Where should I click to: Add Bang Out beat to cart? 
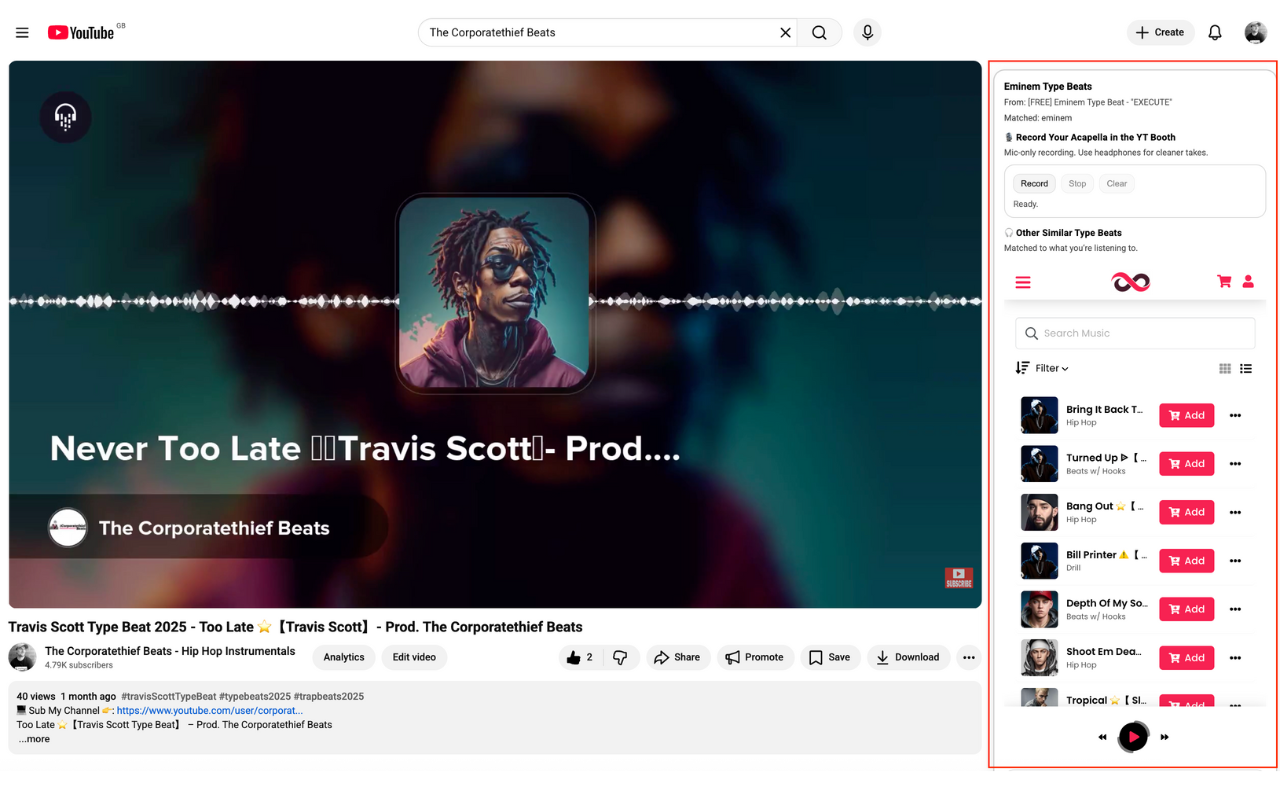tap(1187, 512)
